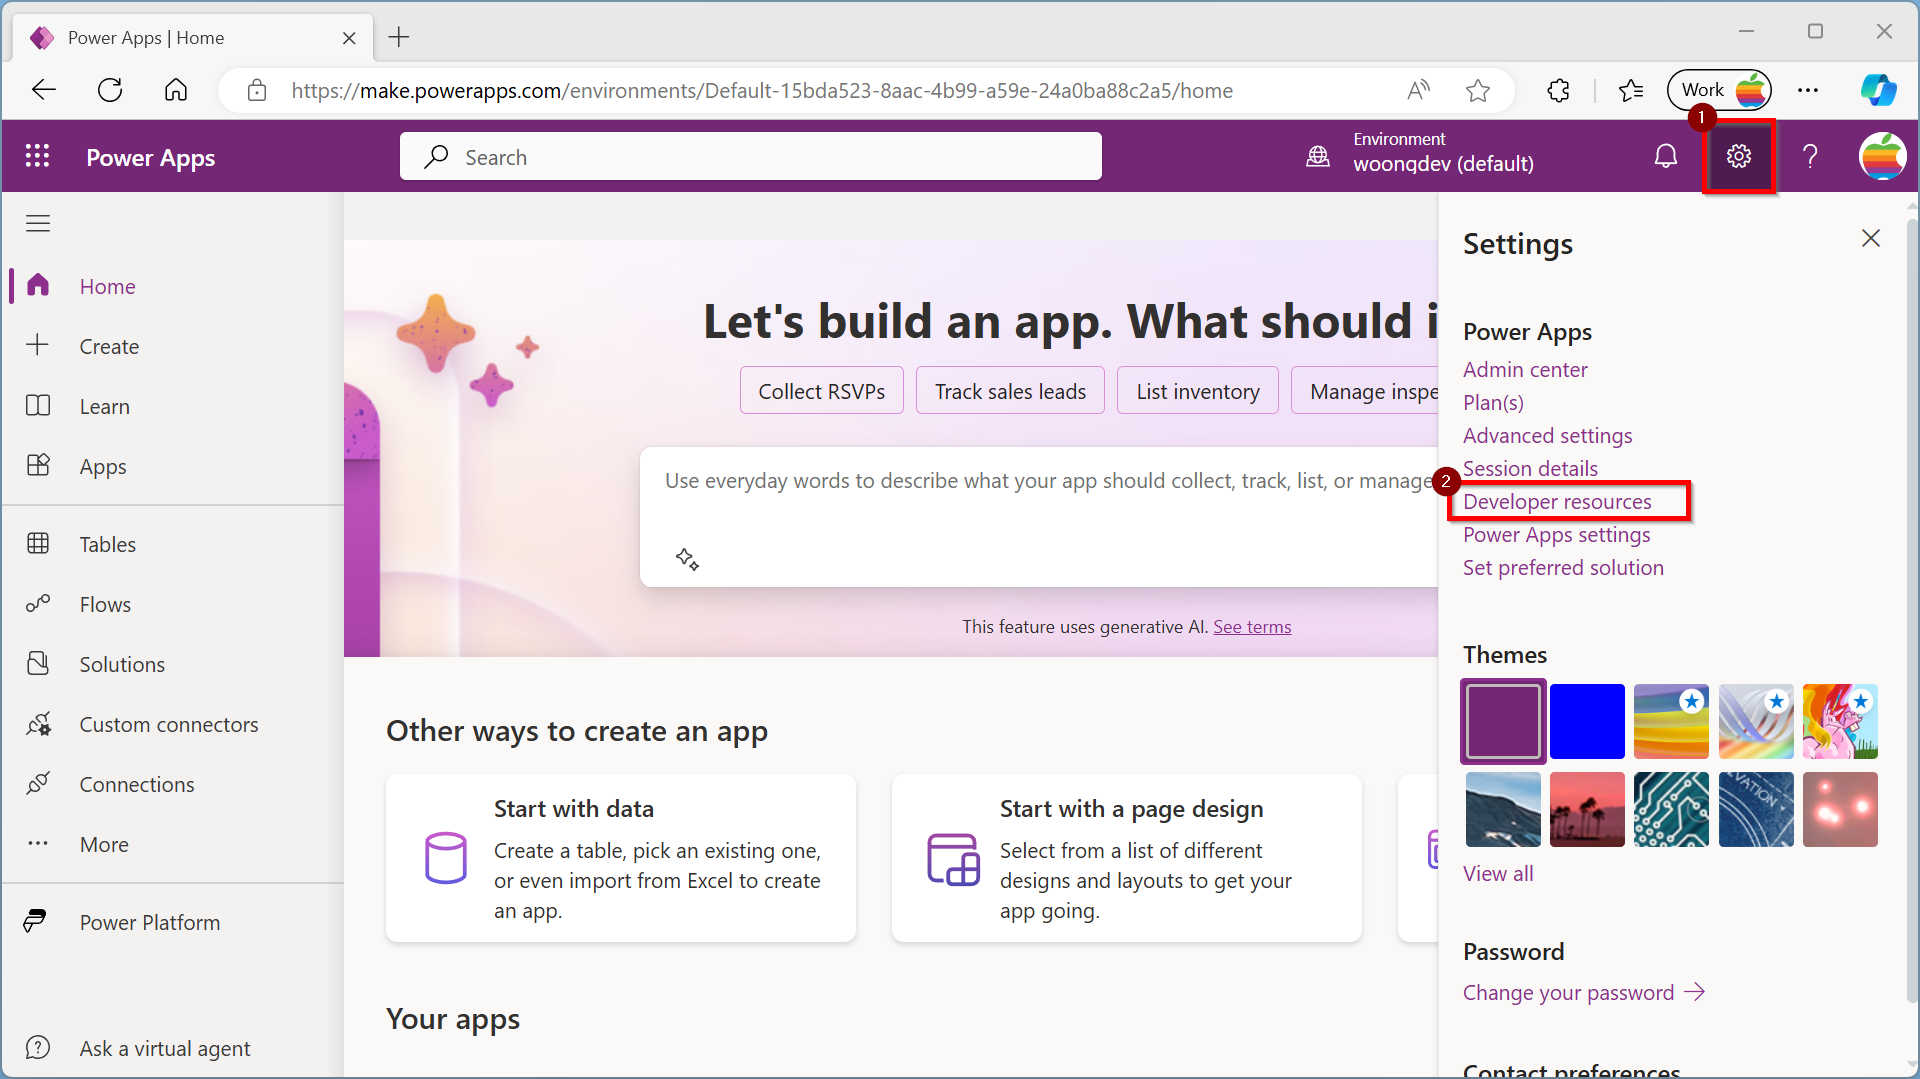Click the app description prompt field
The image size is (1920, 1079).
(1040, 516)
